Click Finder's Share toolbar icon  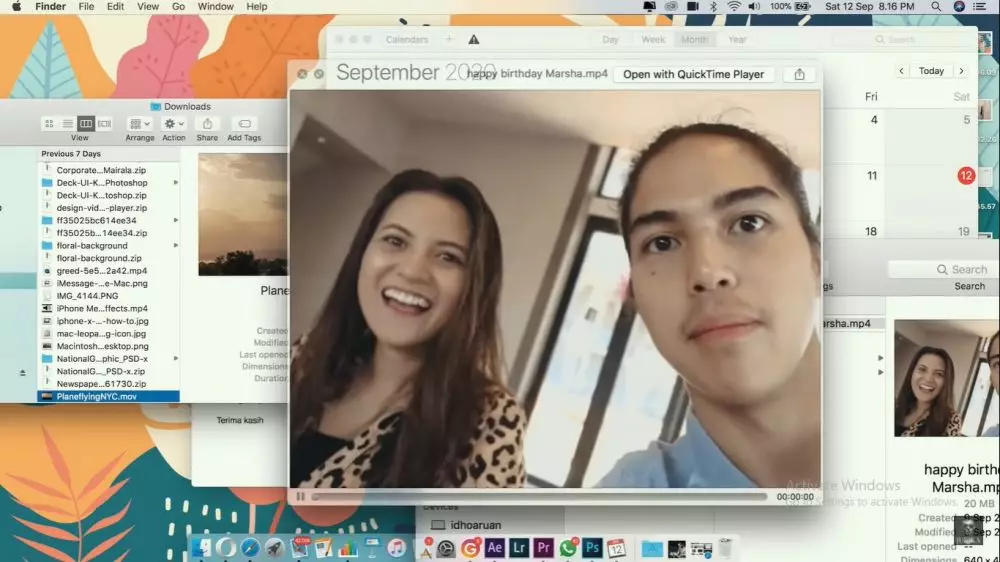(207, 124)
